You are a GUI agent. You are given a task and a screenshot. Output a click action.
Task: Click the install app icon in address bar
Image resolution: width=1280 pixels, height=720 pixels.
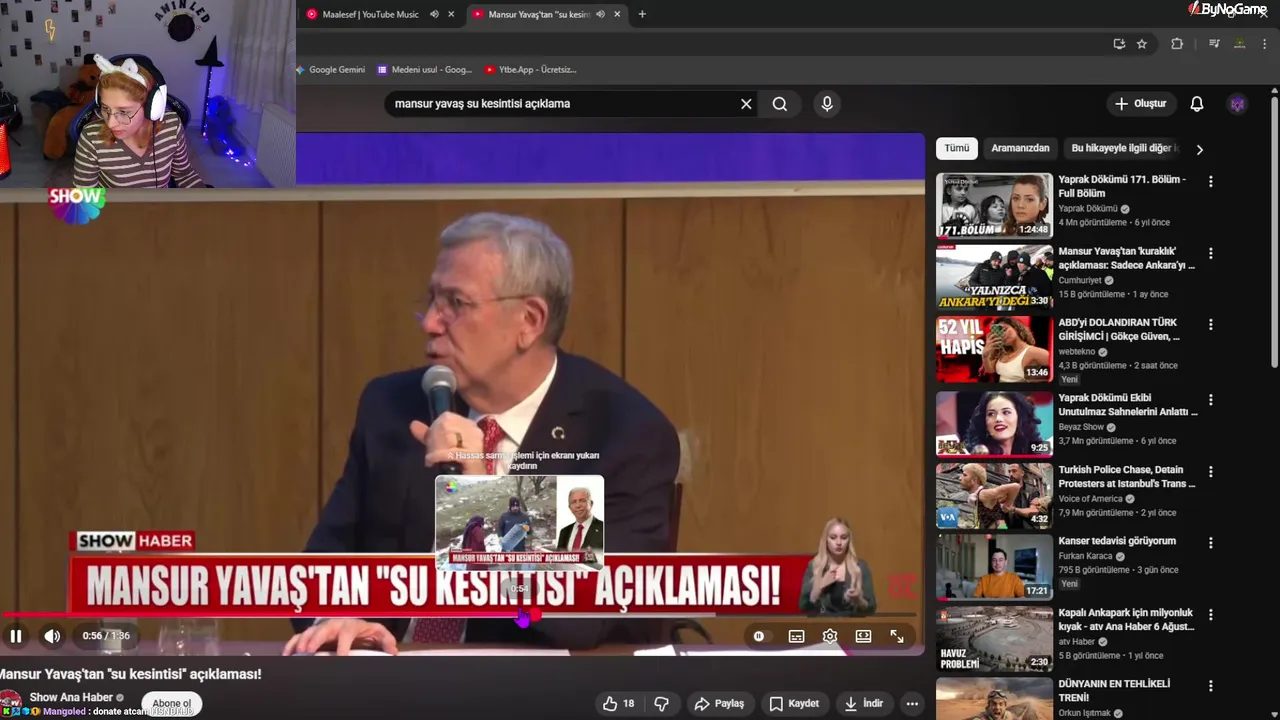pyautogui.click(x=1119, y=44)
